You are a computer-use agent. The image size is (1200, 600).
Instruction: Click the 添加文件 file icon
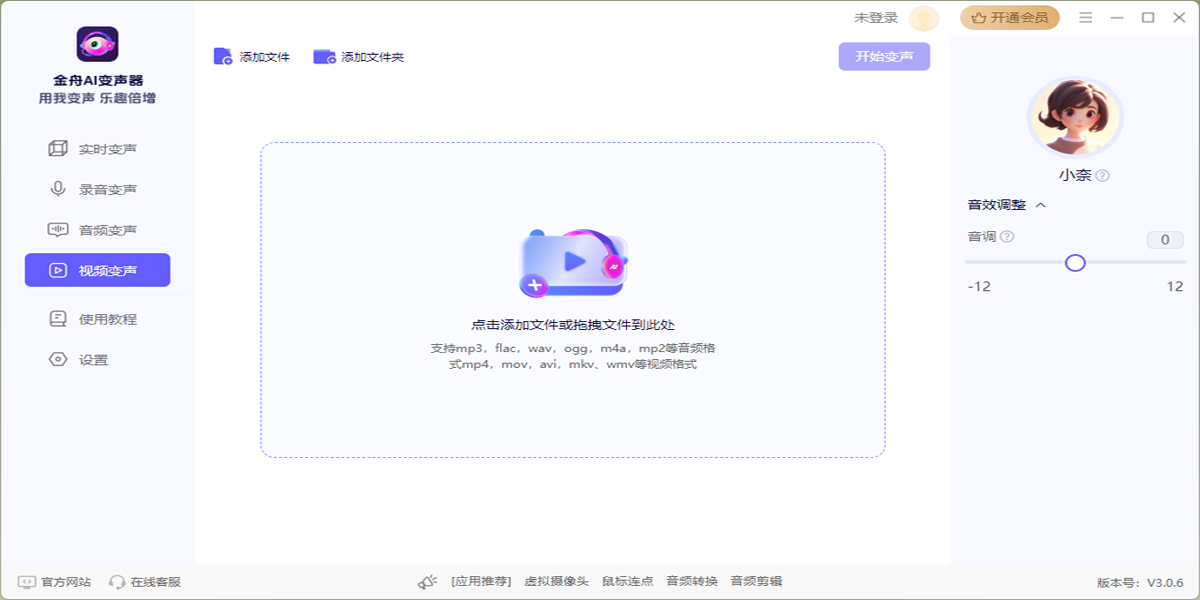[223, 57]
